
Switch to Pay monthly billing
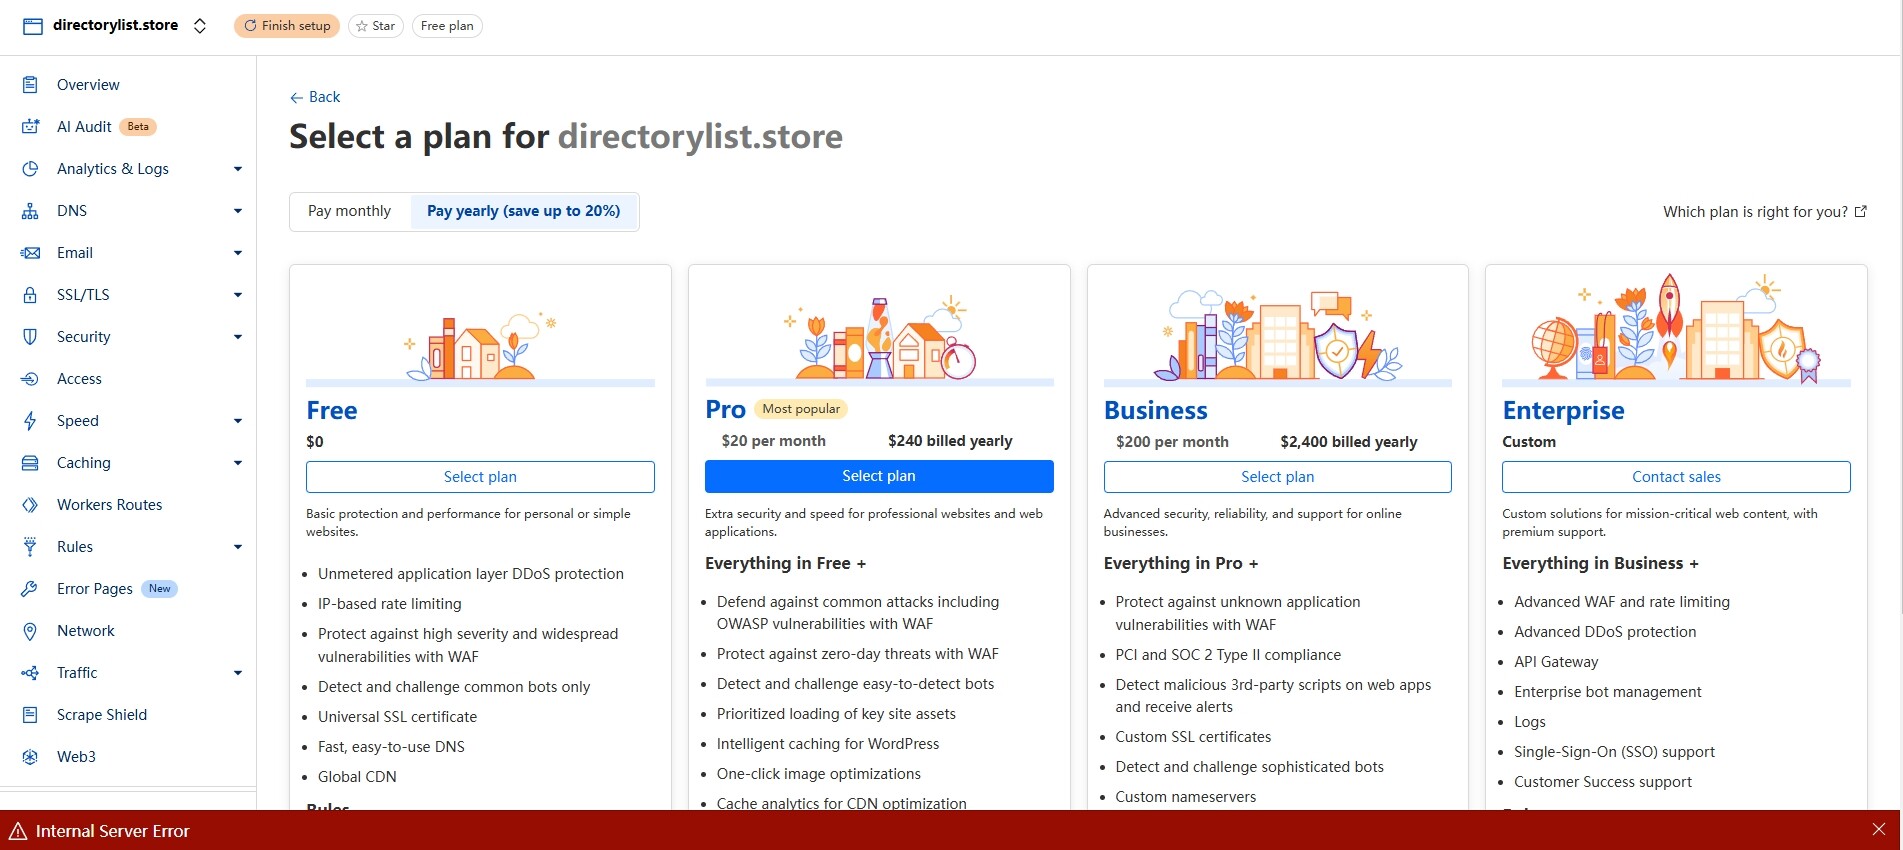[350, 211]
